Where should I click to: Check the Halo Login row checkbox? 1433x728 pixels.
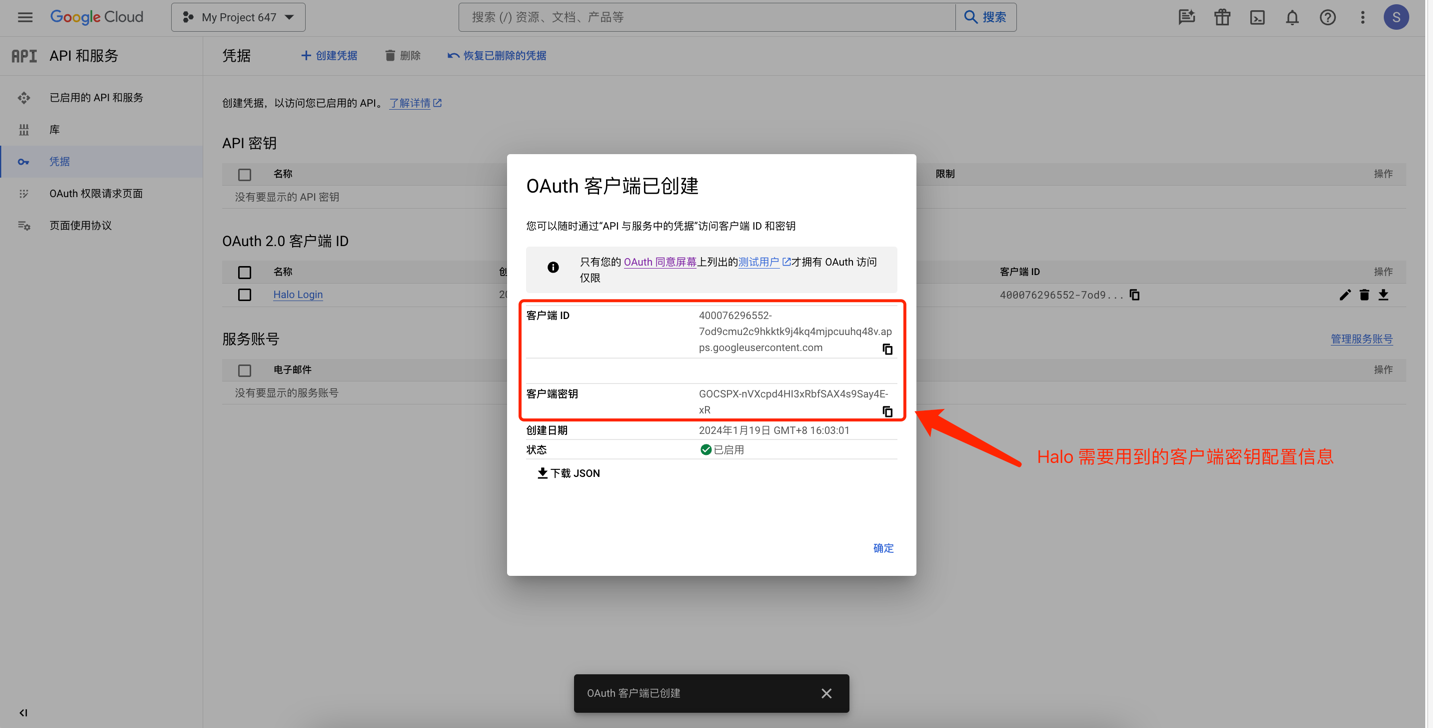point(245,295)
